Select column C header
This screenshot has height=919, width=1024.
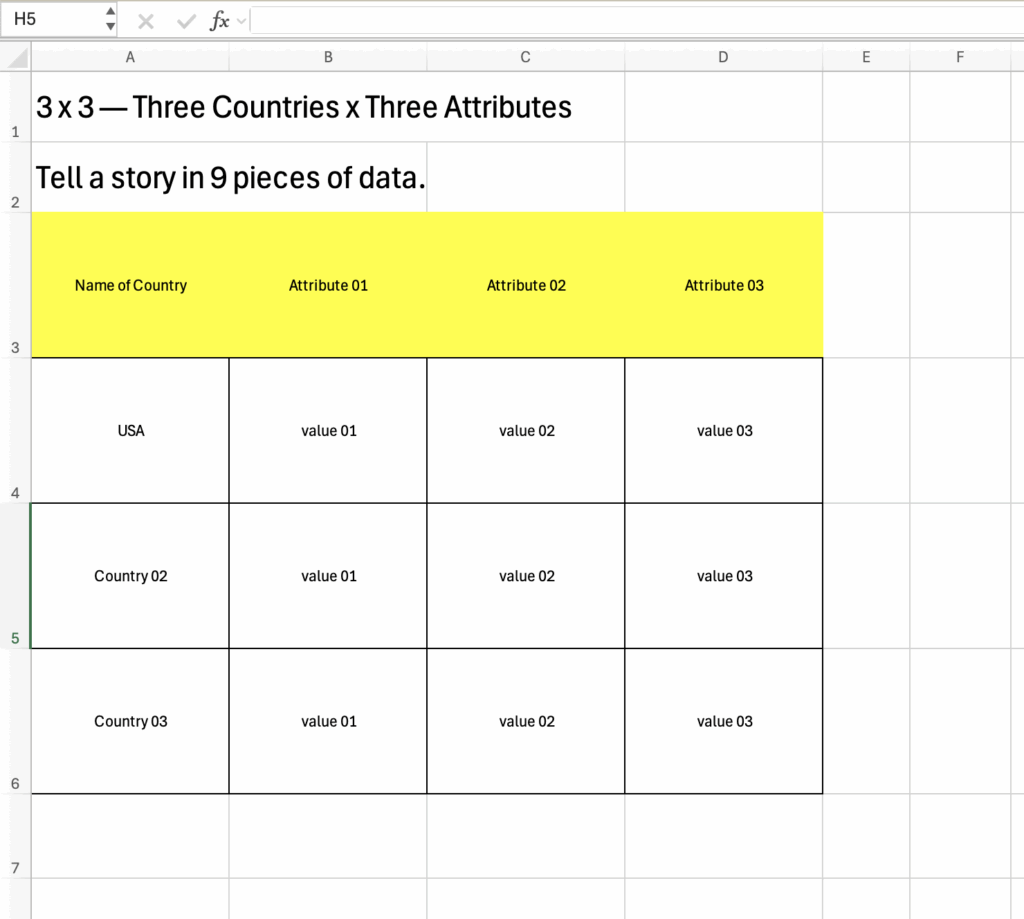coord(525,58)
